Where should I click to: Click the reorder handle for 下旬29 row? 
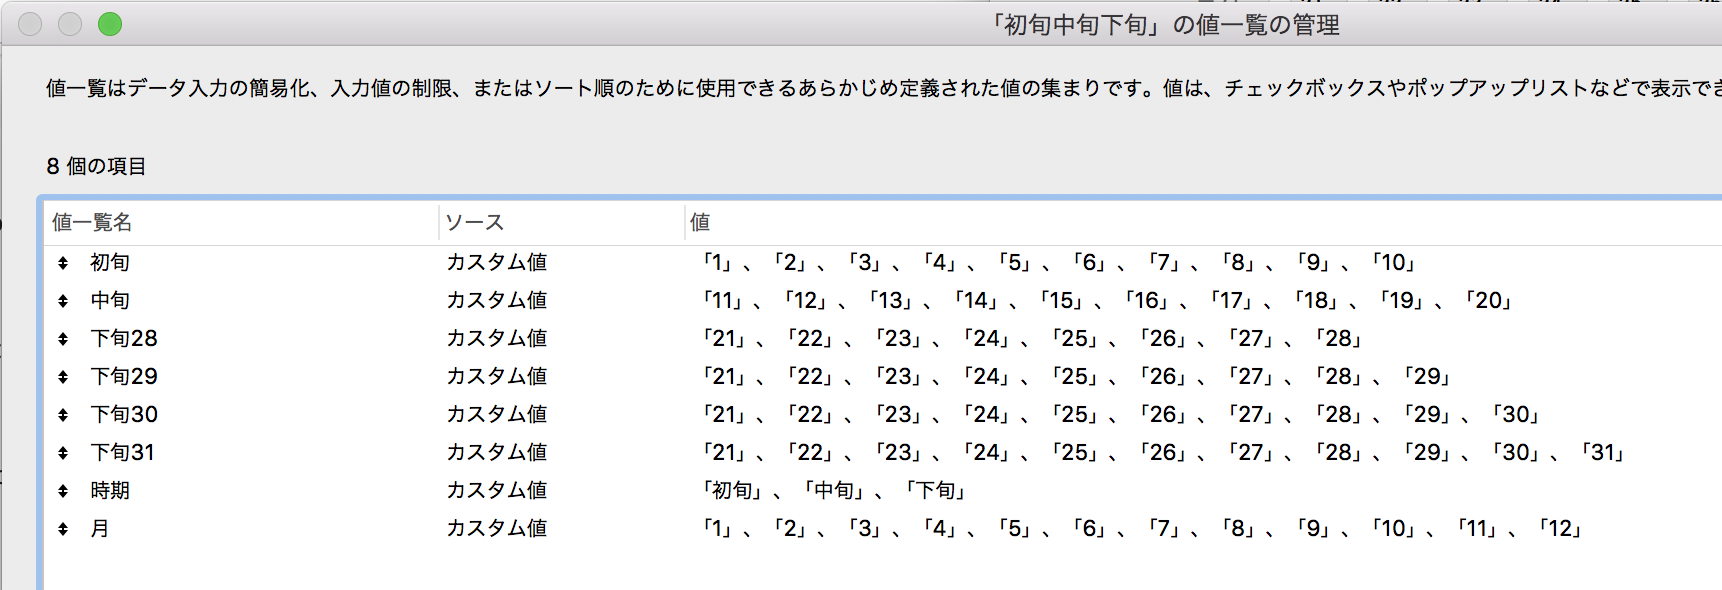click(63, 377)
